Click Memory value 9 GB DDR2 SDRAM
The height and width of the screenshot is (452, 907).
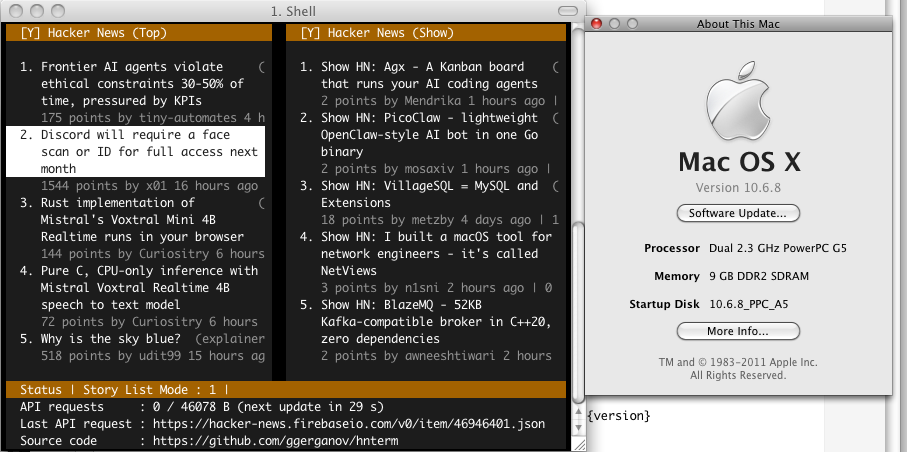[759, 276]
